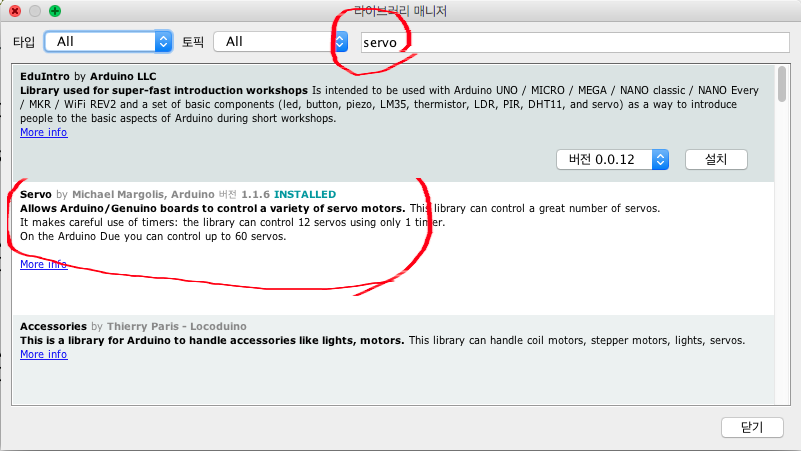This screenshot has width=801, height=451.
Task: Open More info link for Accessories library
Action: (x=43, y=354)
